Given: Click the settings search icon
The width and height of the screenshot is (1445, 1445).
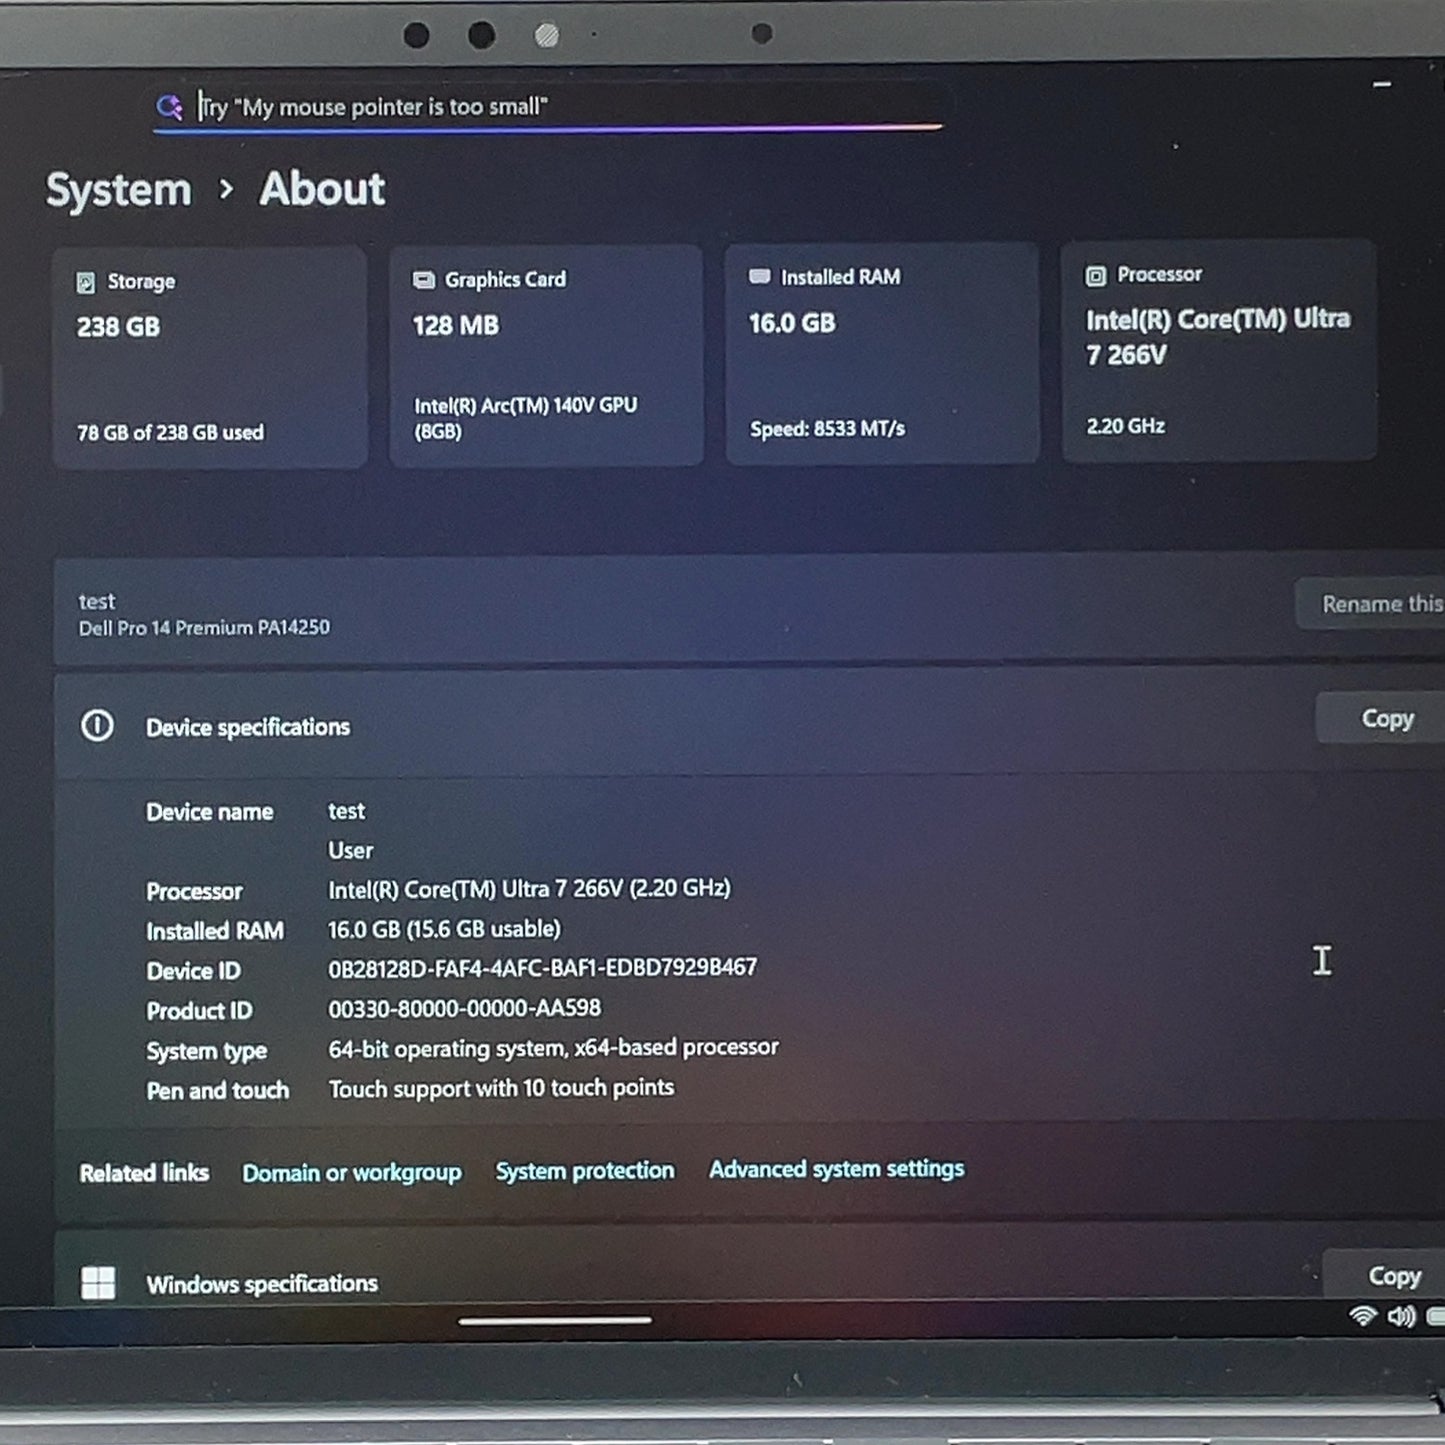Looking at the screenshot, I should (x=169, y=107).
